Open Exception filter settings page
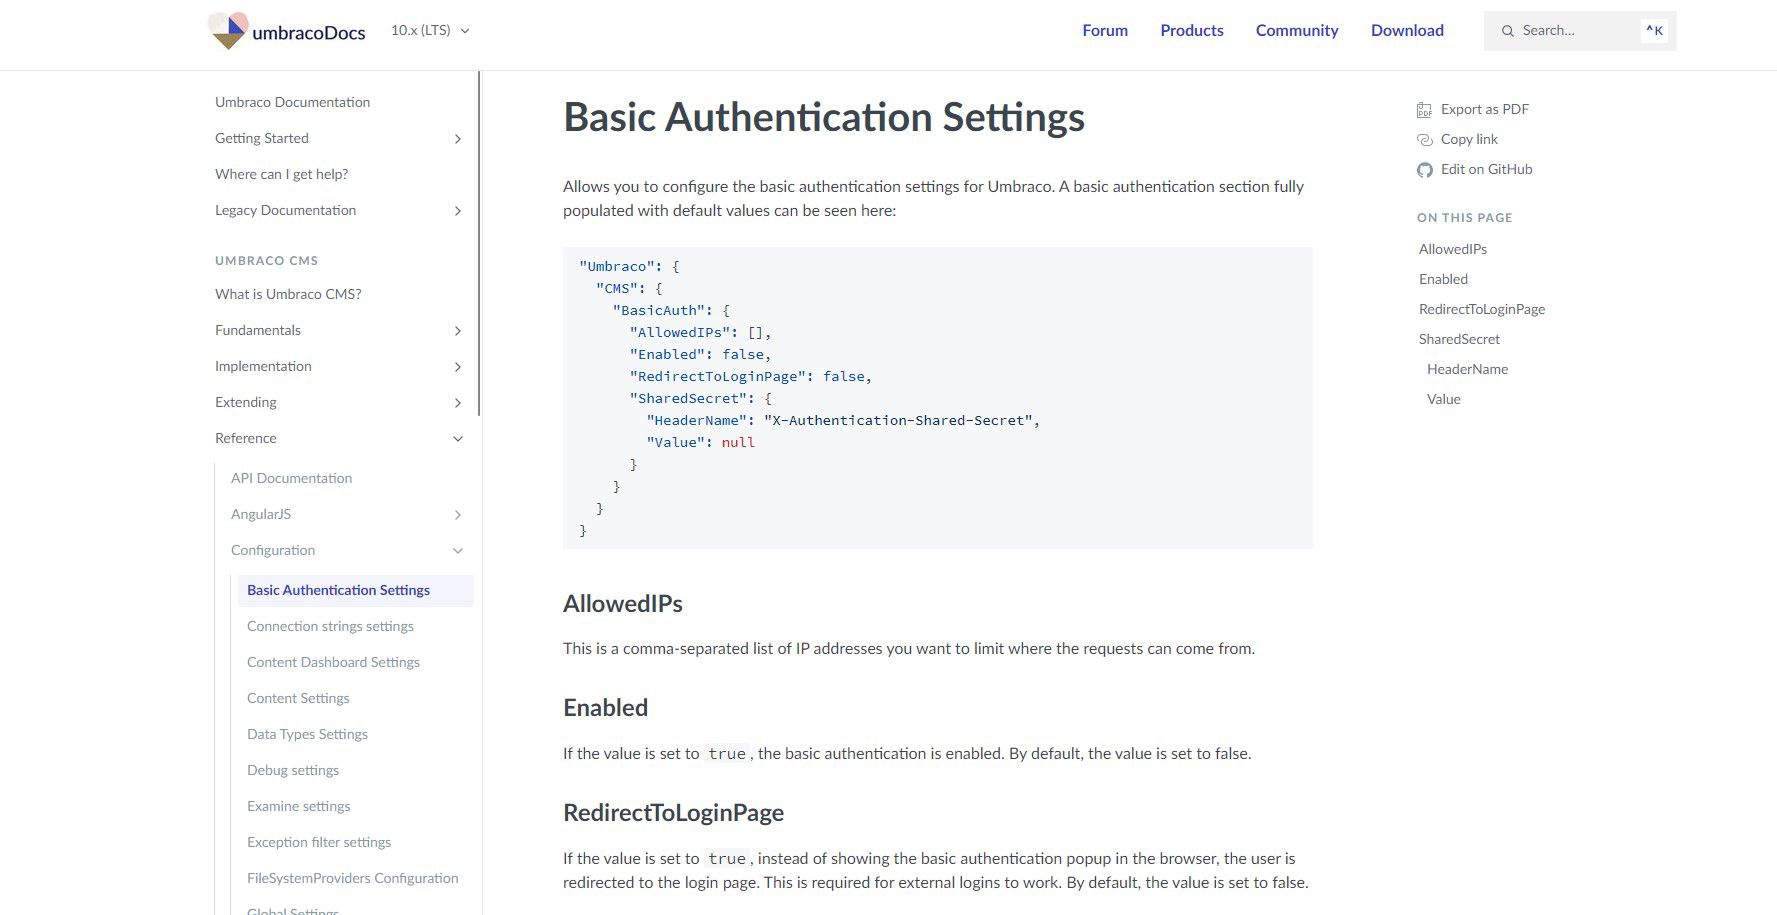The height and width of the screenshot is (915, 1777). tap(319, 842)
